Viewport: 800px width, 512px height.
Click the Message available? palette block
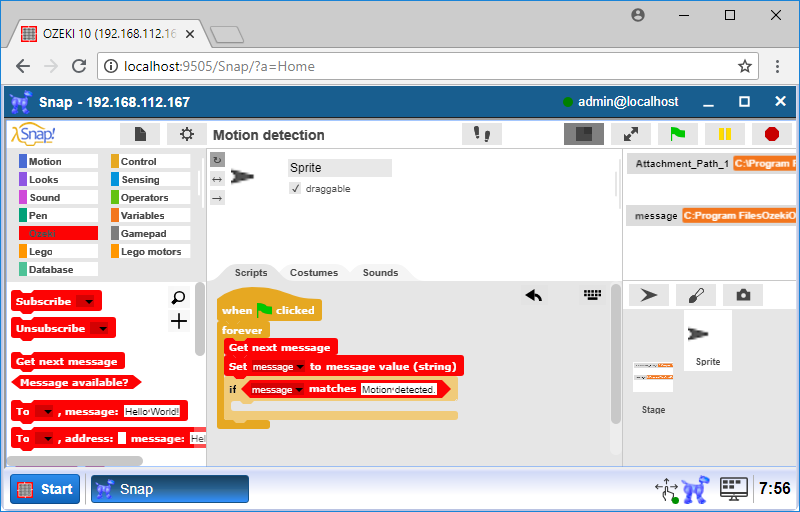click(x=76, y=382)
